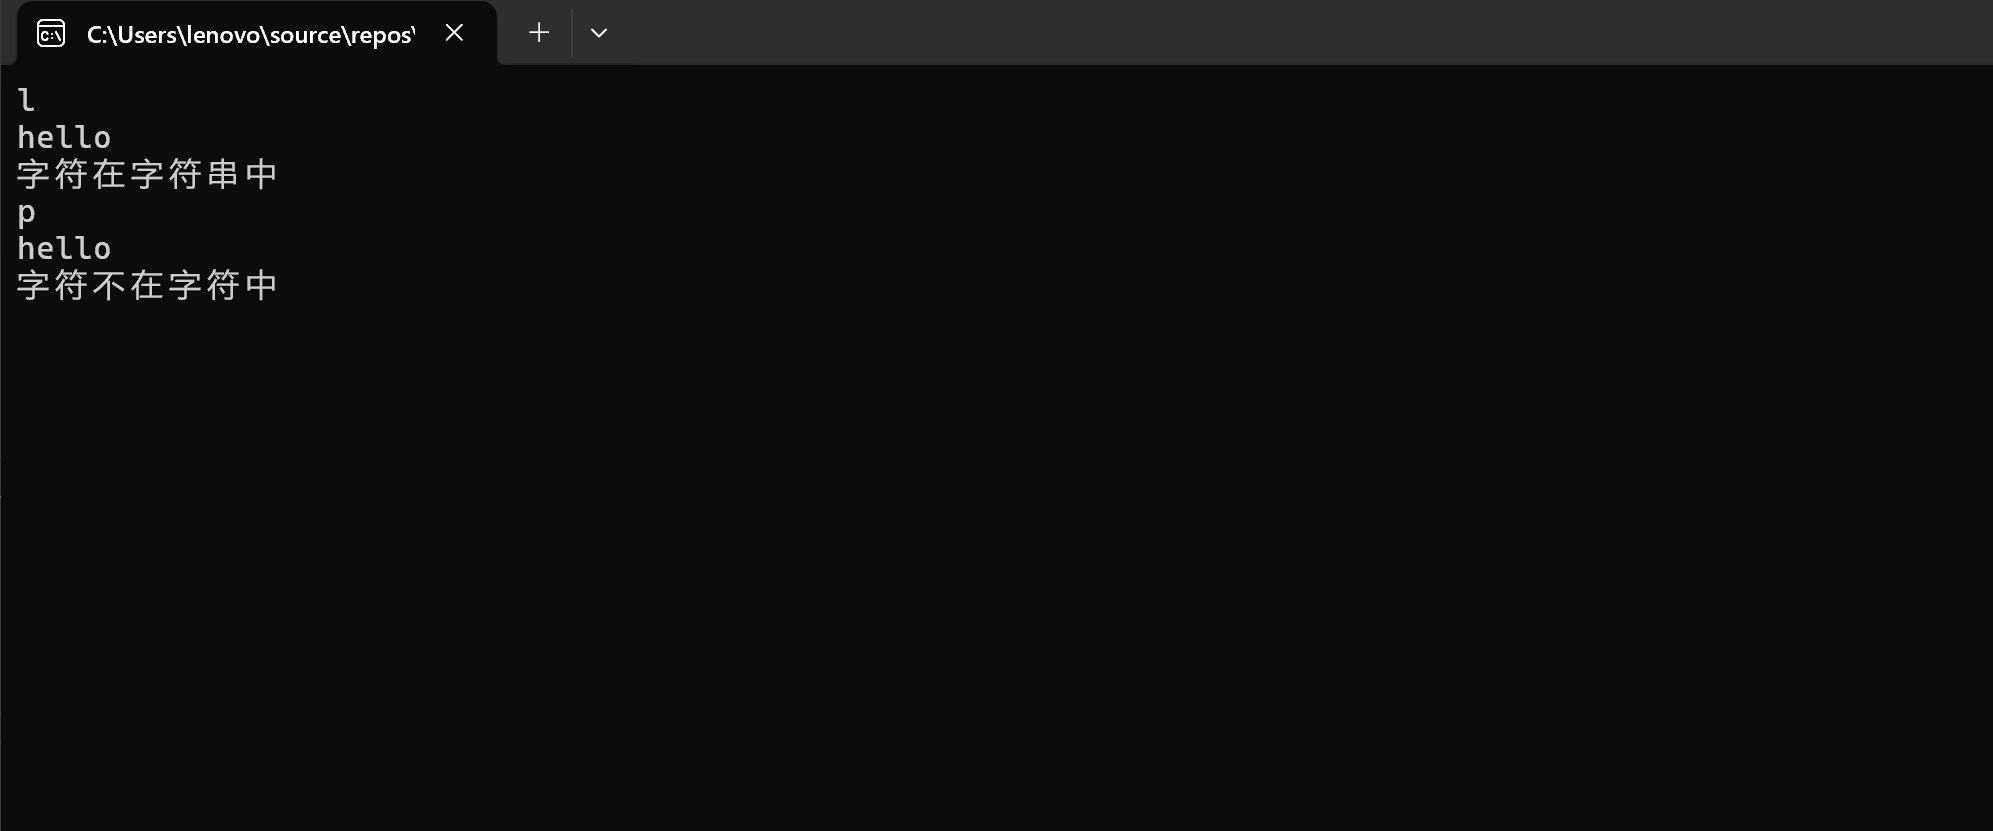This screenshot has width=1993, height=831.
Task: Click the ending '中' of '字符不在字符中'
Action: coord(261,285)
